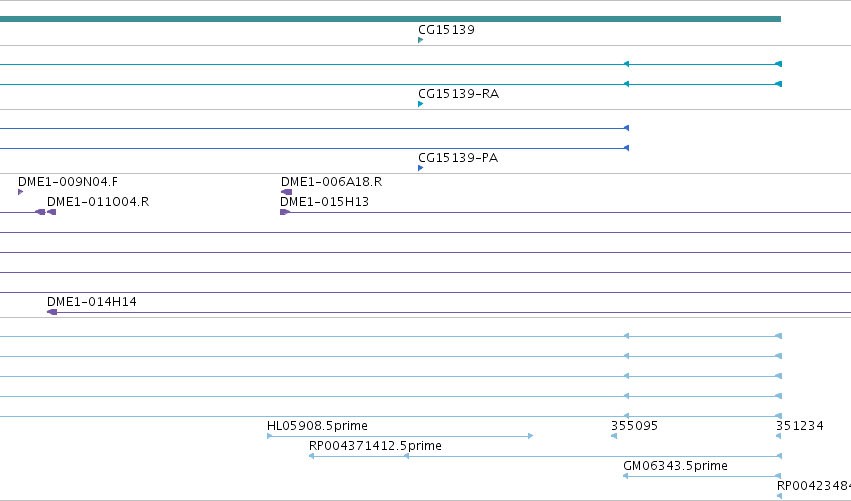Click the arrow glyph under 355095

(x=614, y=436)
